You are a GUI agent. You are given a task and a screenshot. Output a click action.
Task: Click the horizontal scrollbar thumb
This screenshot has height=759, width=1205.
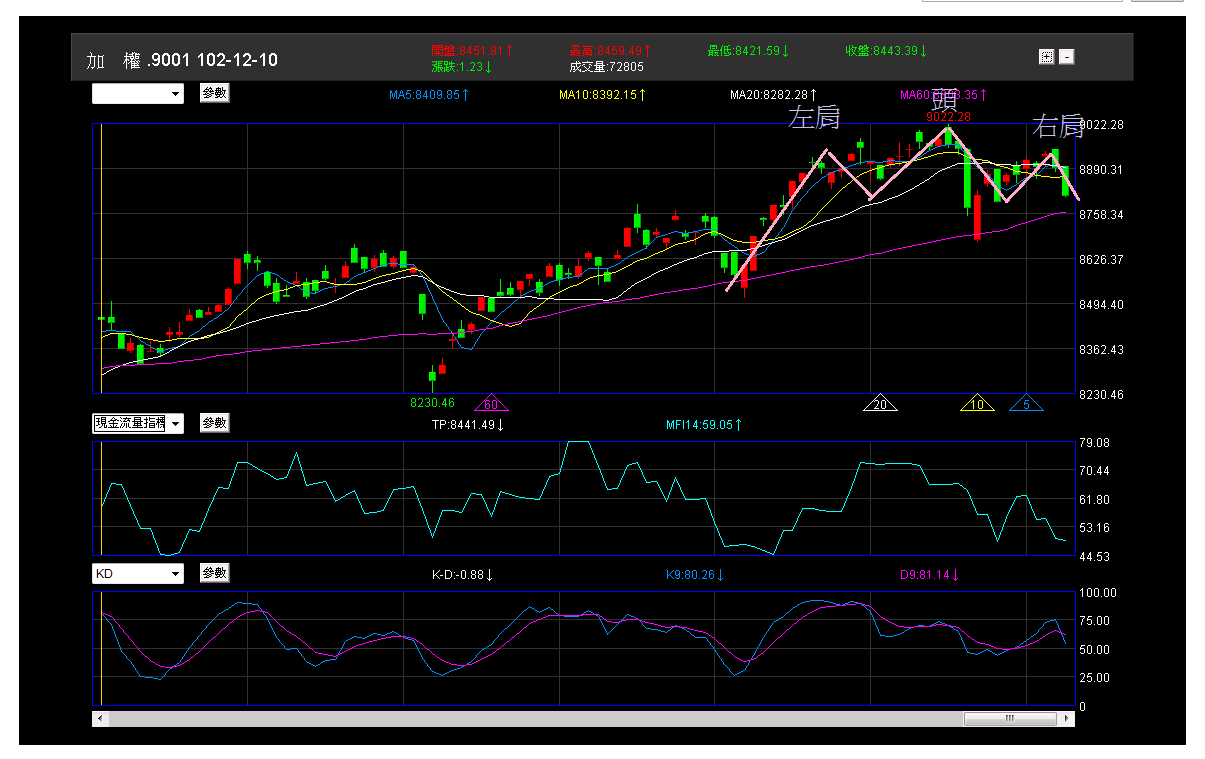pos(1009,718)
